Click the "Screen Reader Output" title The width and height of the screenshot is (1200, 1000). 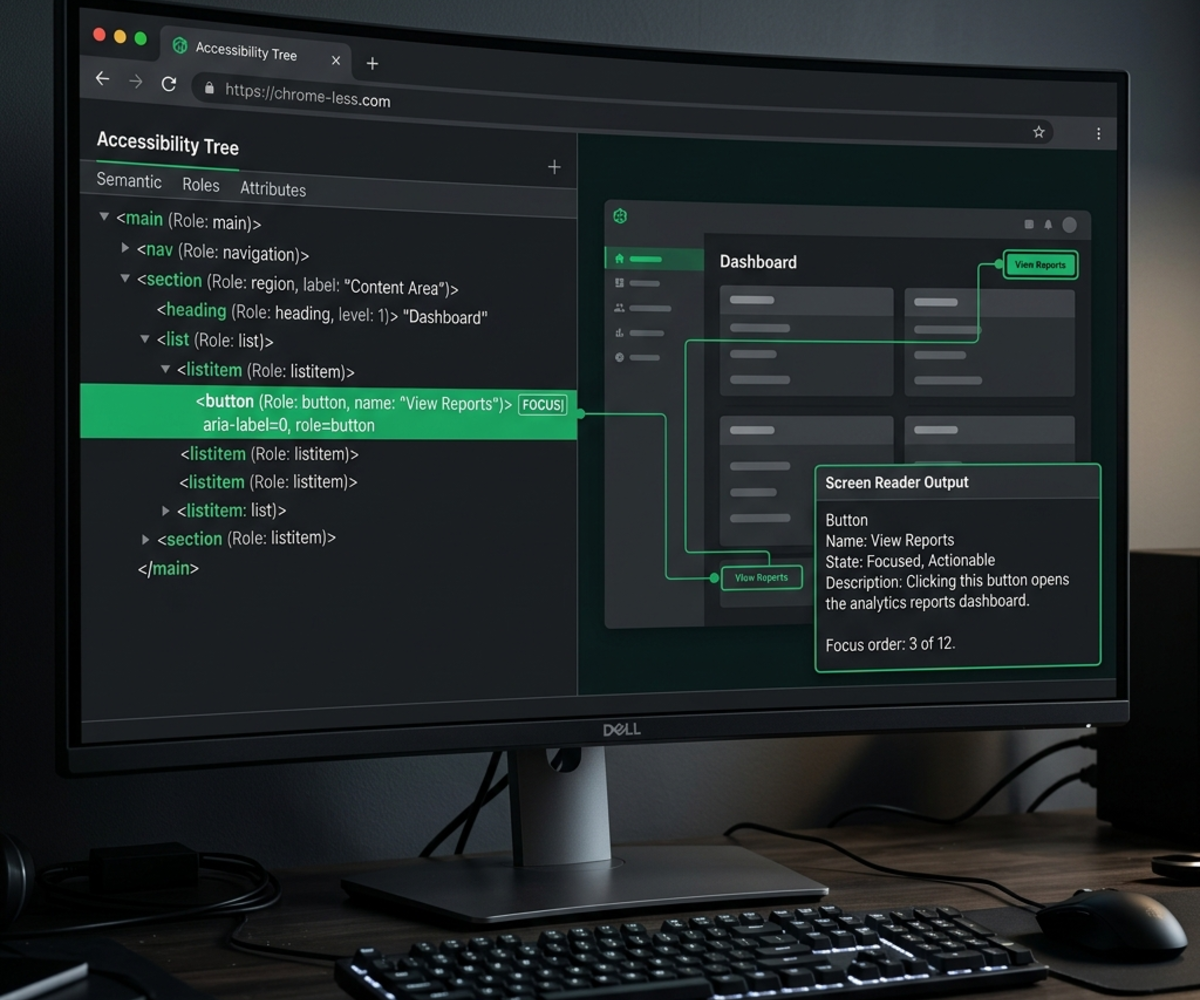(897, 482)
